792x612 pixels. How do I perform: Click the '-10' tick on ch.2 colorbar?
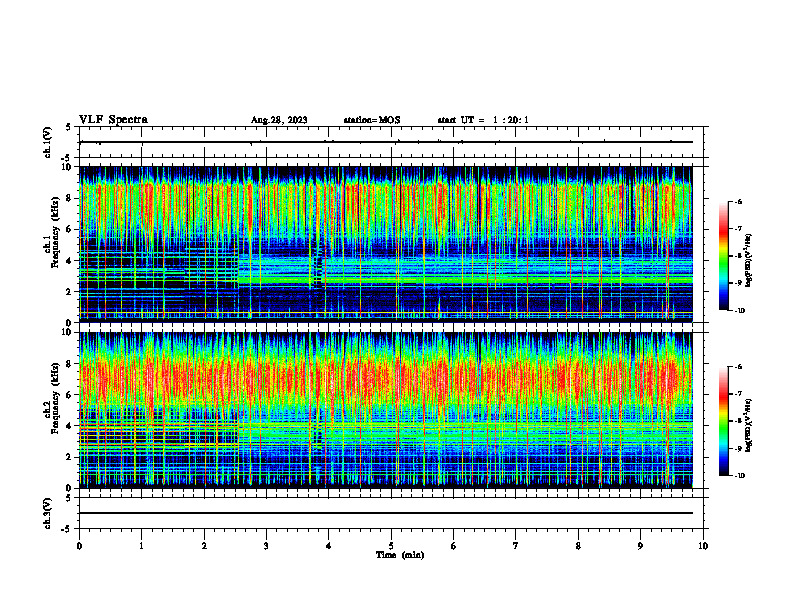(739, 476)
